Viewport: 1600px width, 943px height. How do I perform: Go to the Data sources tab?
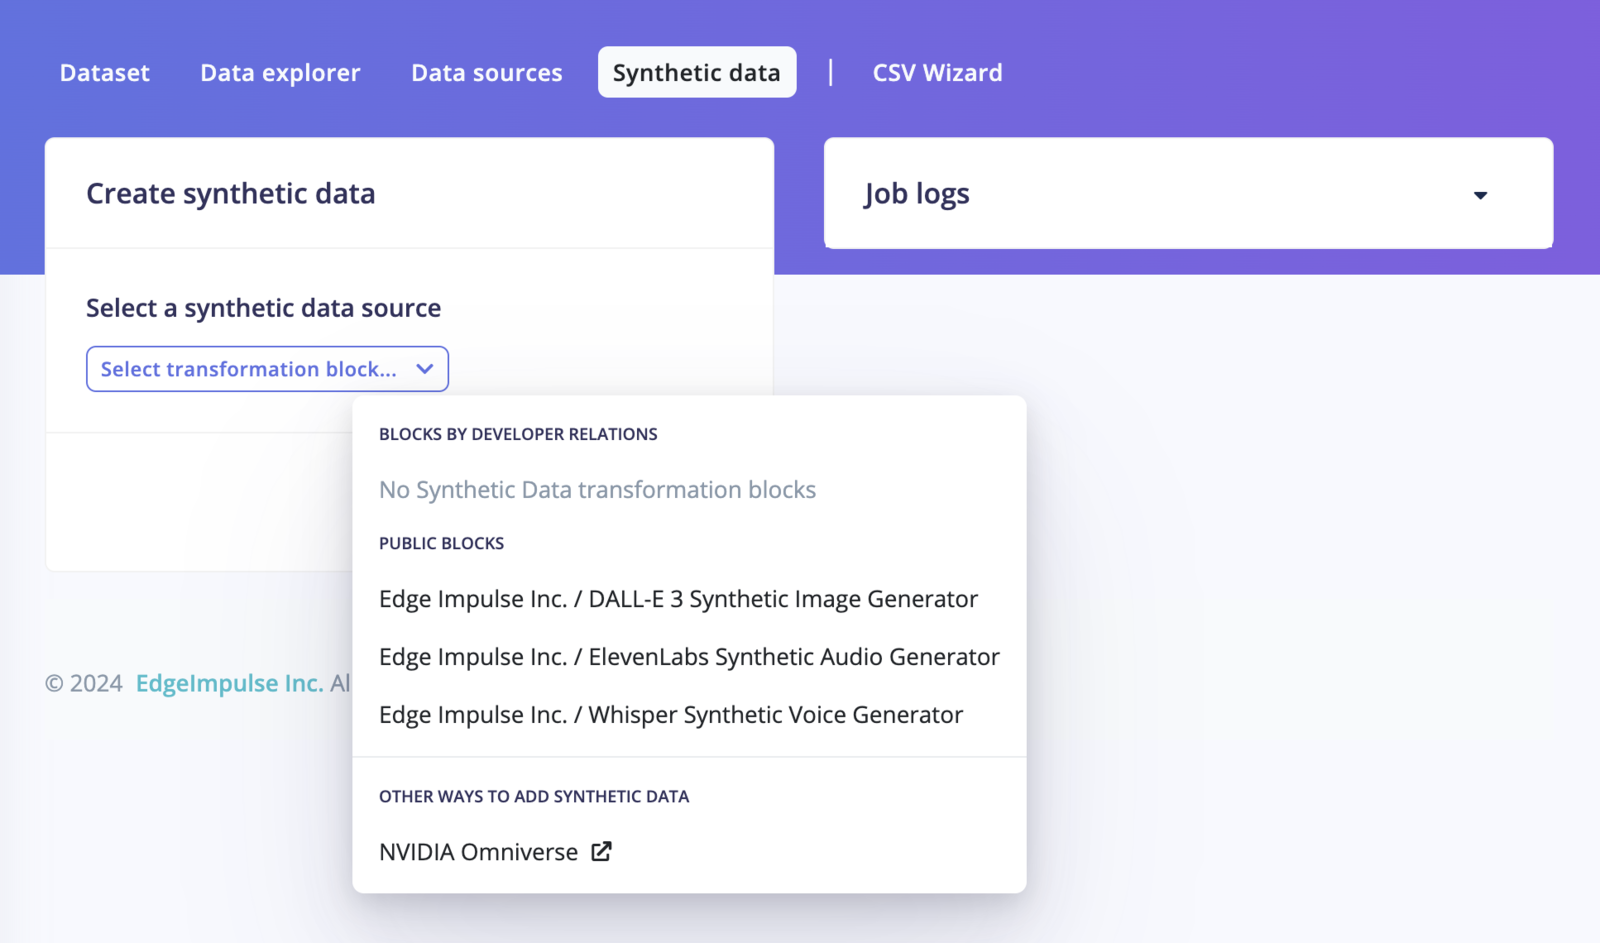coord(487,73)
